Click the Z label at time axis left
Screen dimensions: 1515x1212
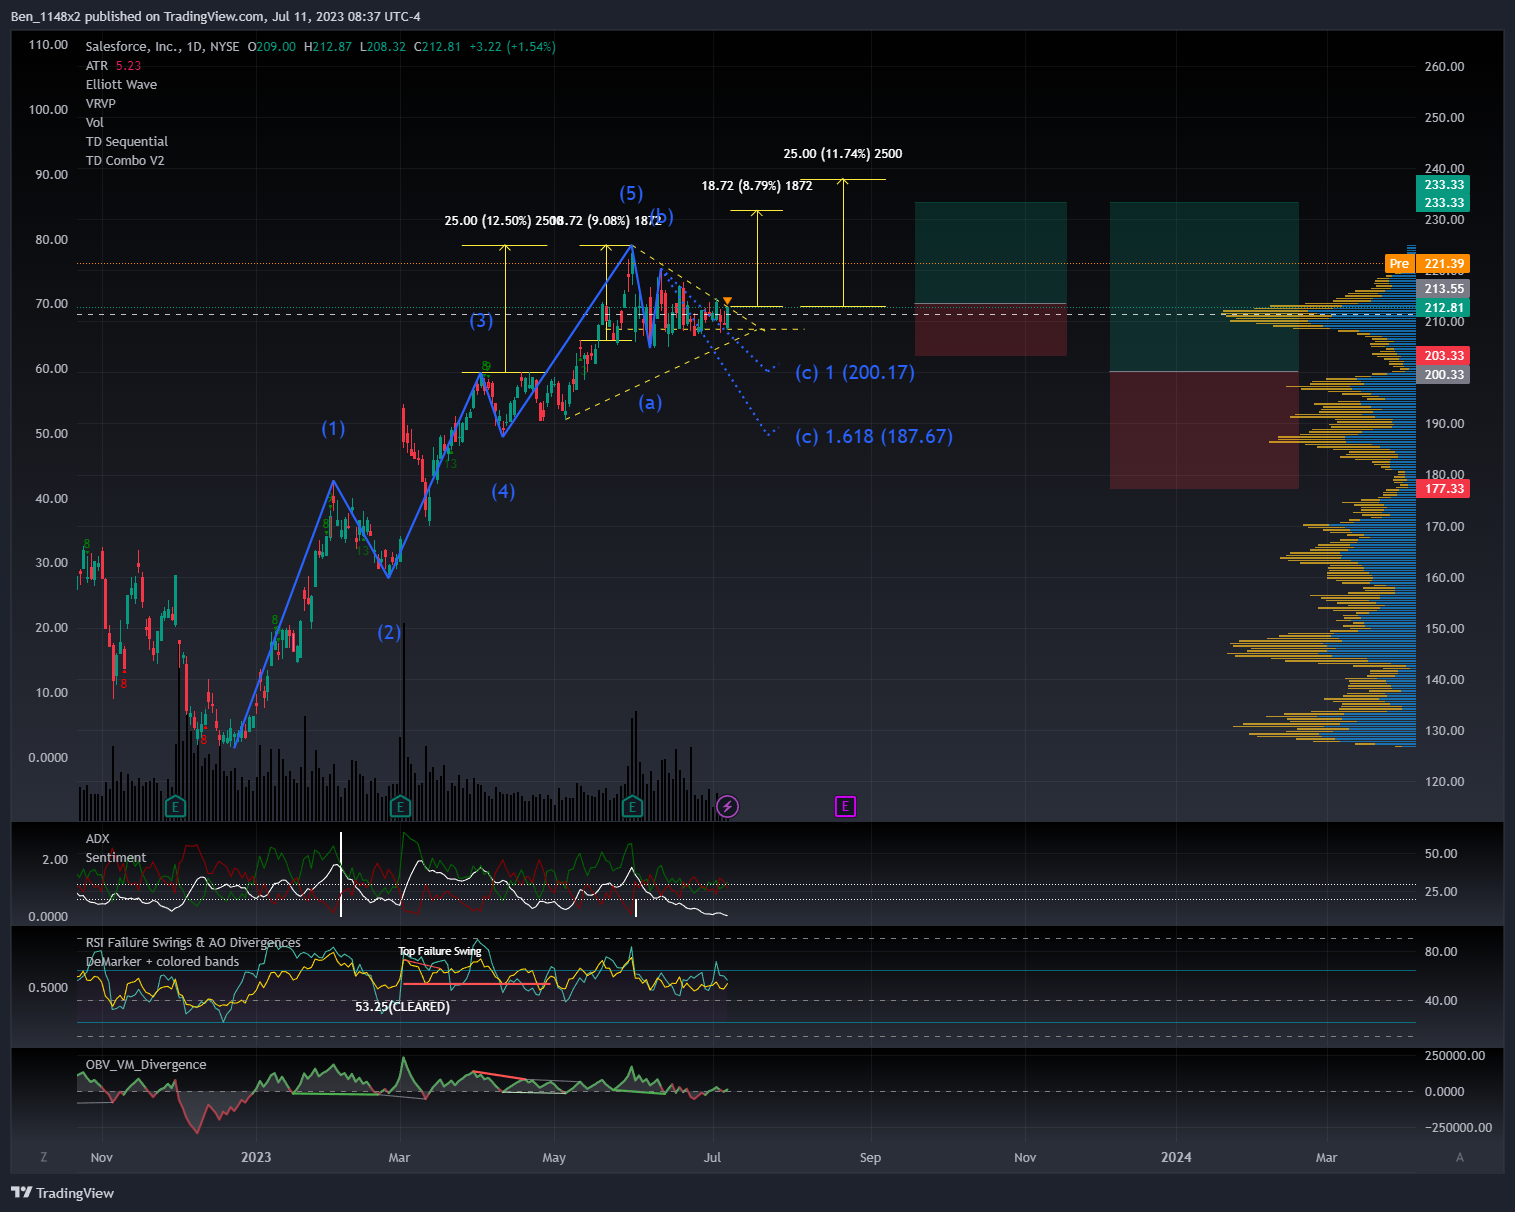[x=44, y=1157]
